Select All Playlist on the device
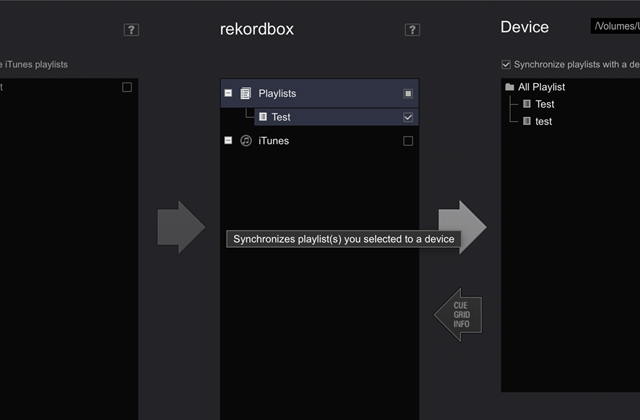This screenshot has height=420, width=640. point(541,87)
